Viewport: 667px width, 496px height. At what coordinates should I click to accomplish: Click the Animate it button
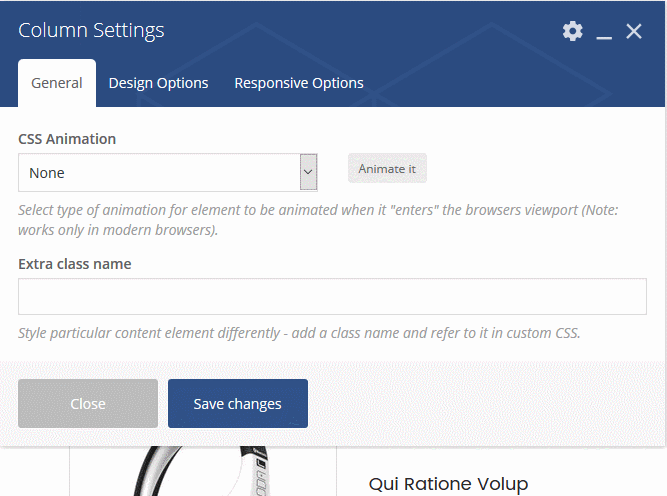pos(387,168)
